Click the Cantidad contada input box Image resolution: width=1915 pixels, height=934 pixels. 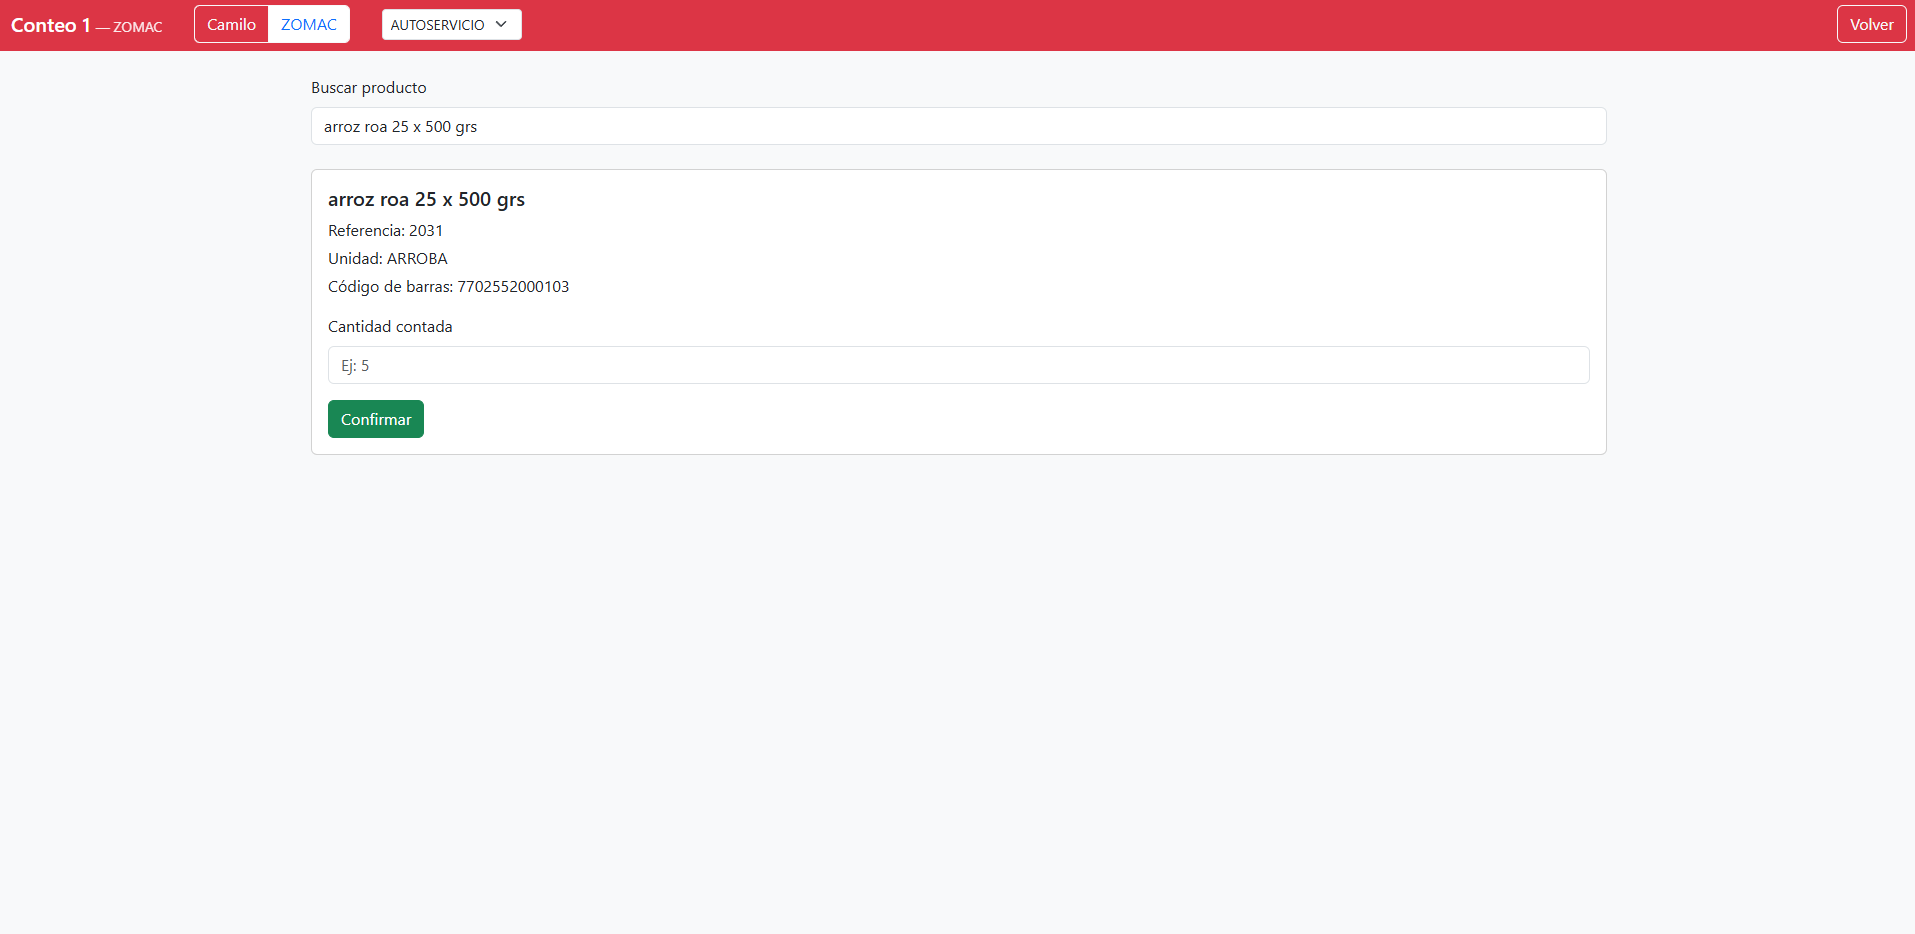click(958, 366)
